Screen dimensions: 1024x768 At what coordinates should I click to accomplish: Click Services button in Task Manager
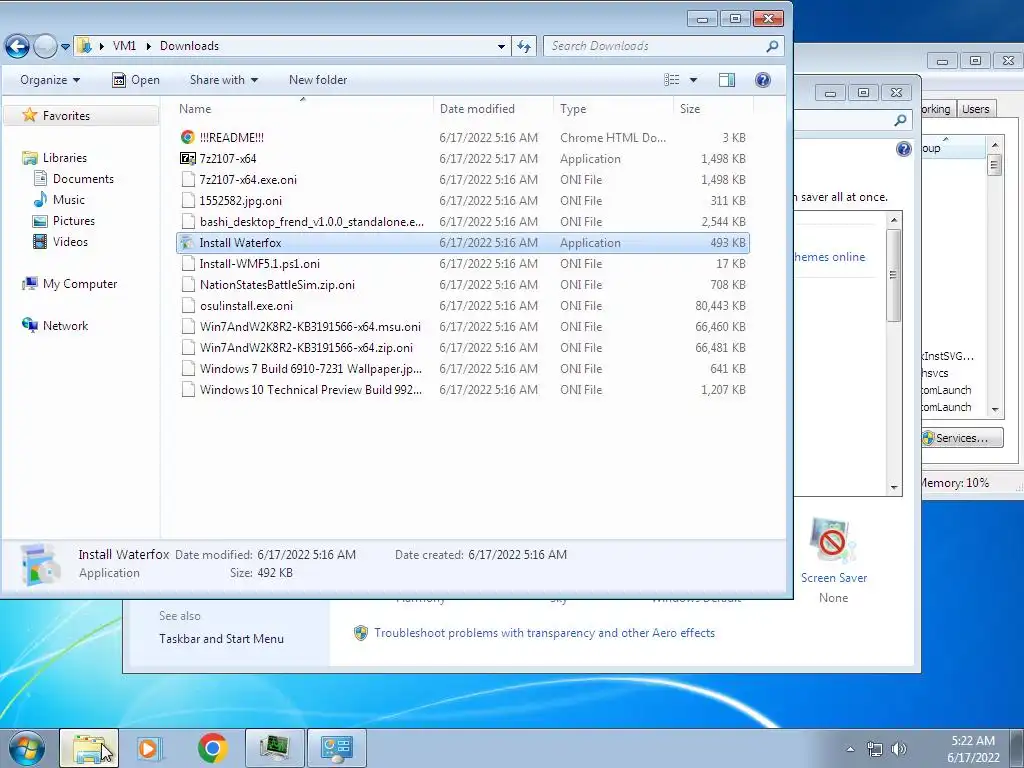click(963, 438)
